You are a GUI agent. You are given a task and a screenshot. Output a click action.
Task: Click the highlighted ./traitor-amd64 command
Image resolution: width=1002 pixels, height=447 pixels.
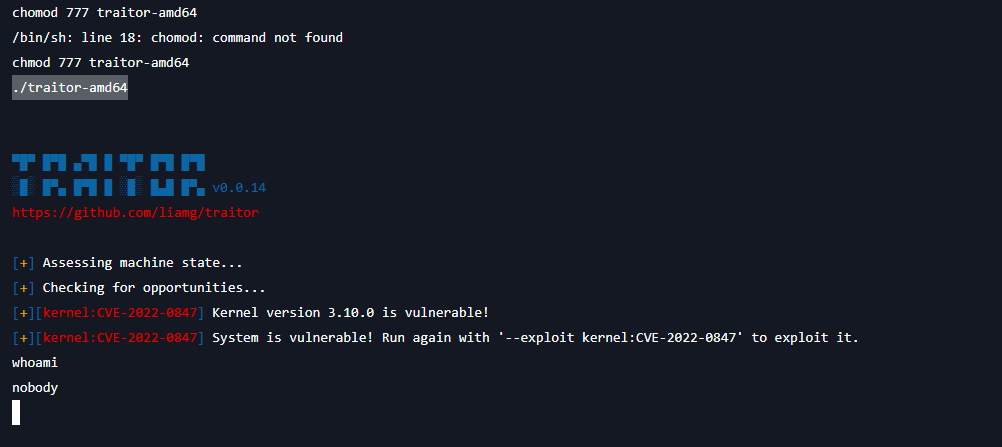pos(70,88)
